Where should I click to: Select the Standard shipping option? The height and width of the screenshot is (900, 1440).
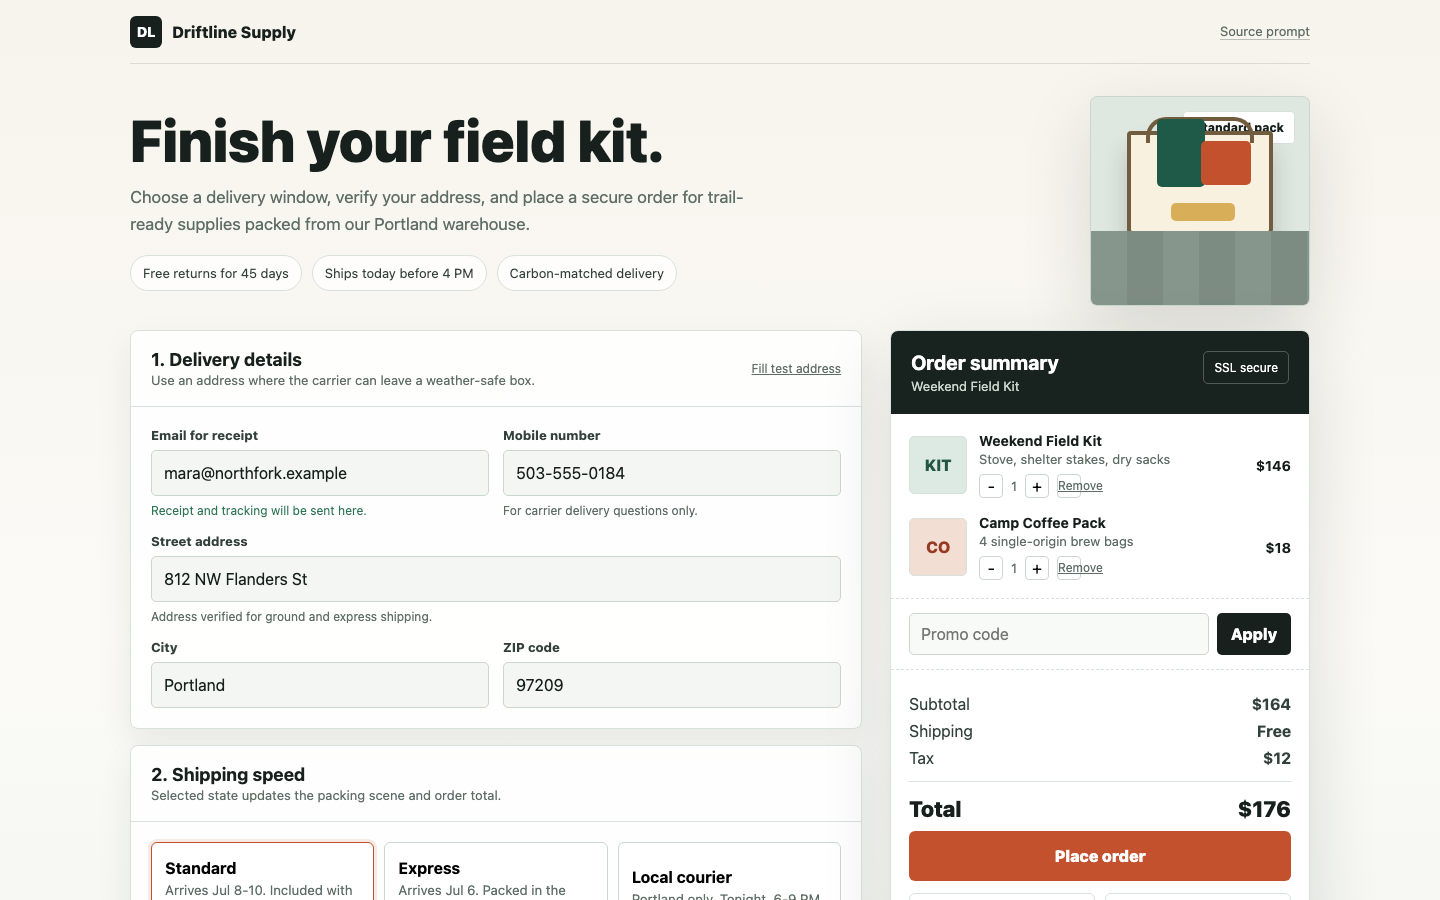[x=262, y=872]
